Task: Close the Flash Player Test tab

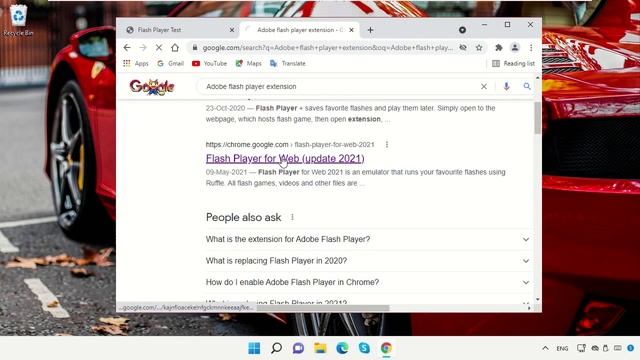Action: (232, 30)
